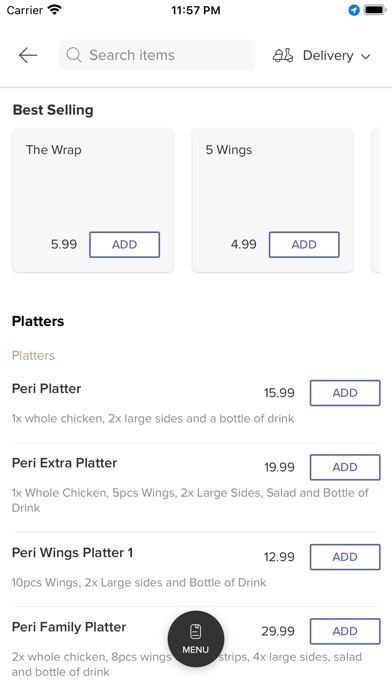Click the search magnifier icon
392x696 pixels.
[x=74, y=55]
